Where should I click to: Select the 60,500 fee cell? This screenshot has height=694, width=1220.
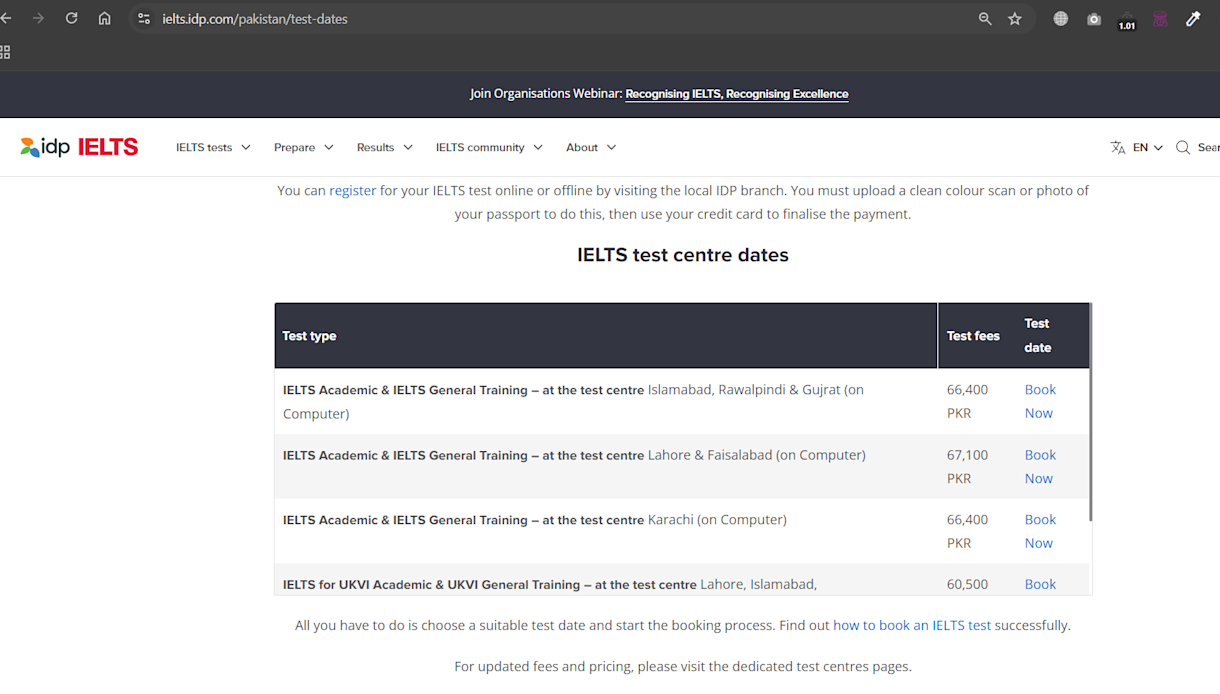(x=967, y=584)
